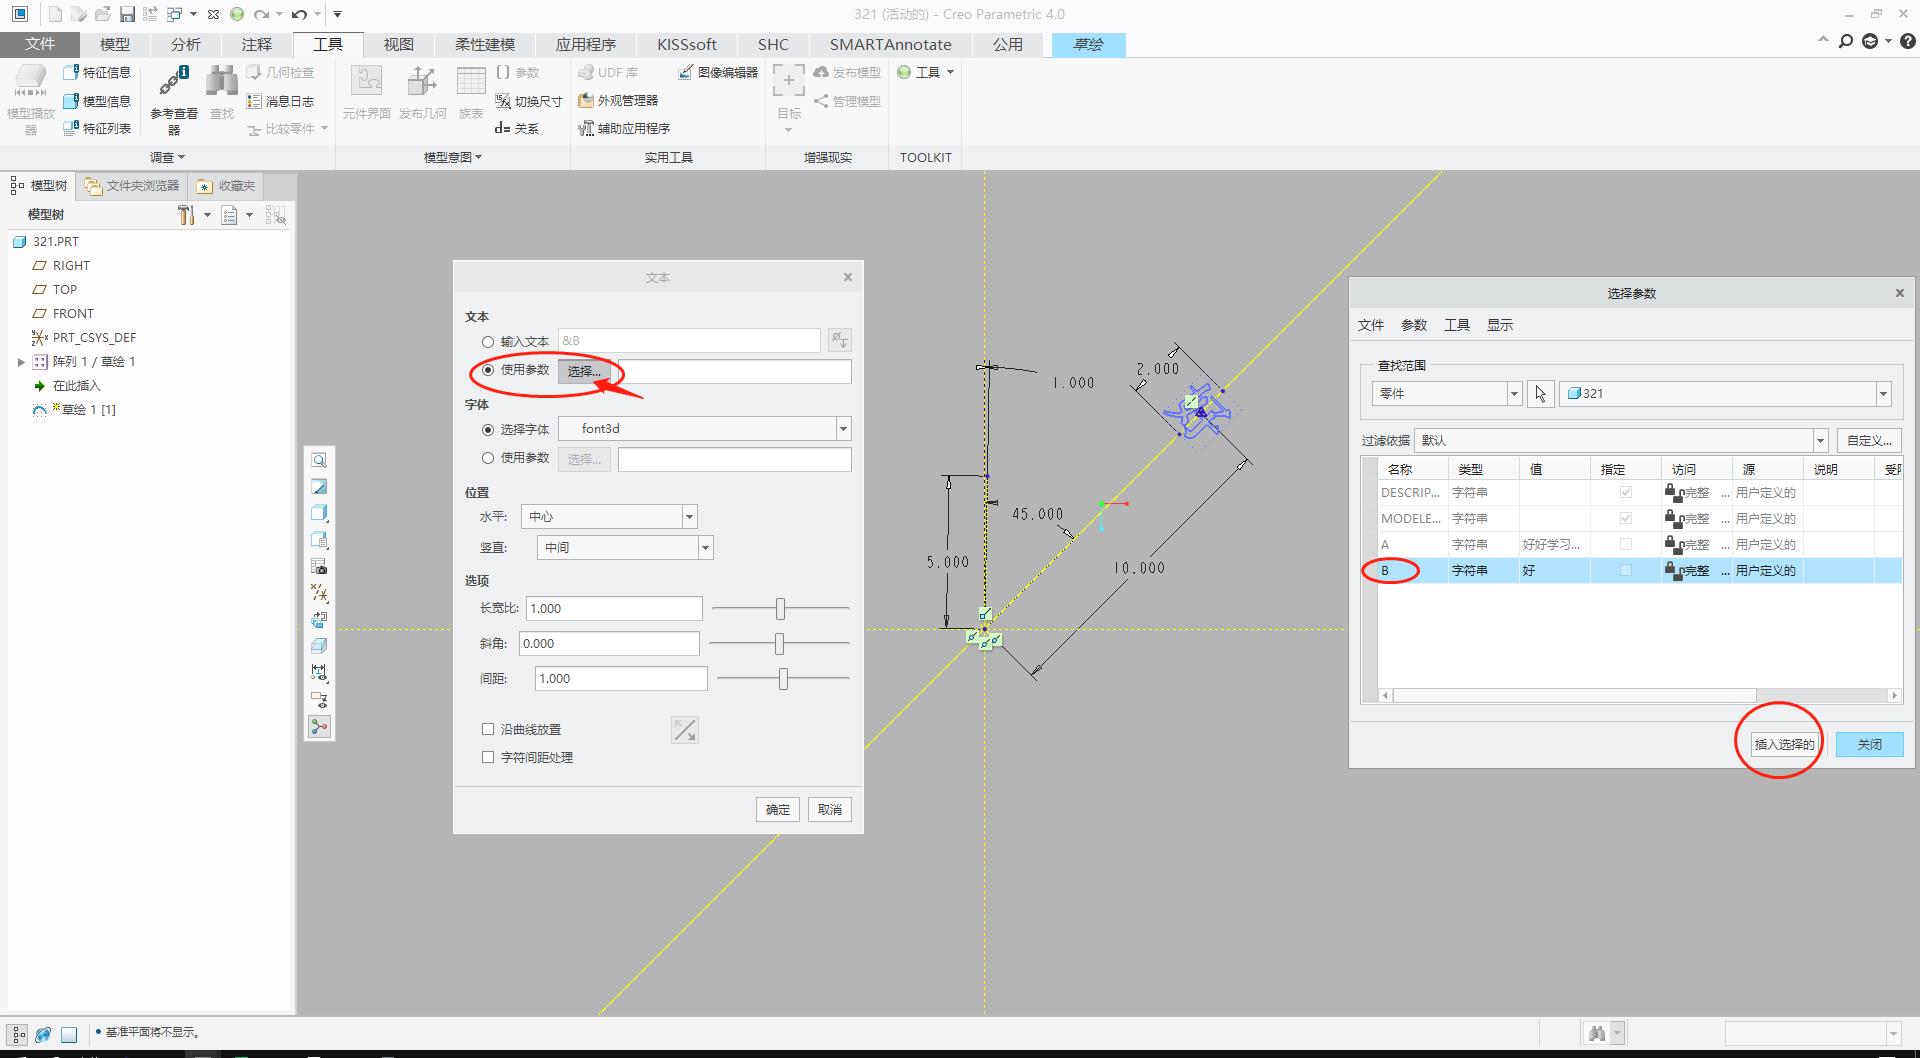Click 确定 button in 文本 dialog
Image resolution: width=1920 pixels, height=1058 pixels.
click(x=778, y=810)
